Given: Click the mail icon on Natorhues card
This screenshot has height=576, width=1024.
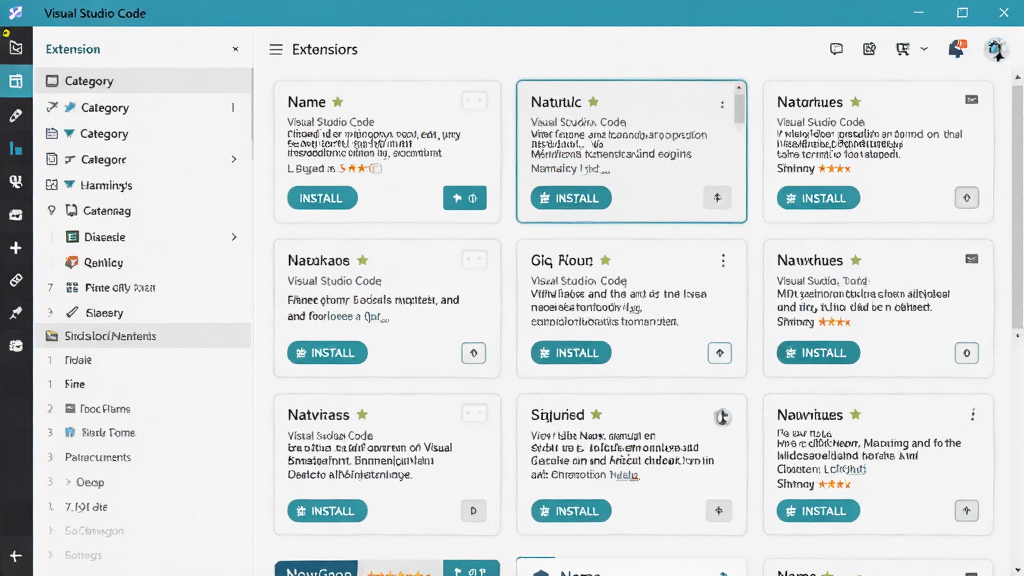Looking at the screenshot, I should [972, 100].
